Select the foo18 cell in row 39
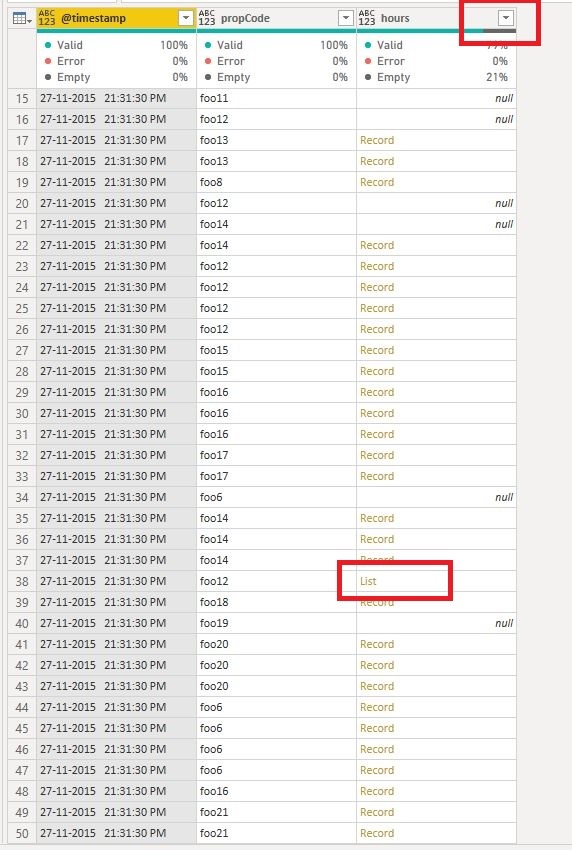 276,602
